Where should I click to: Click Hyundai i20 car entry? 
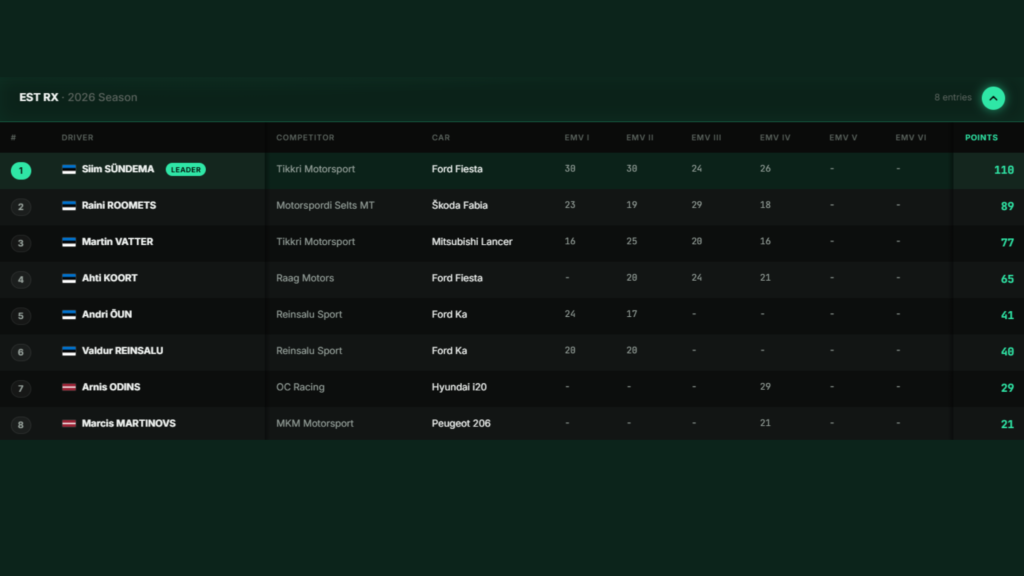[459, 387]
